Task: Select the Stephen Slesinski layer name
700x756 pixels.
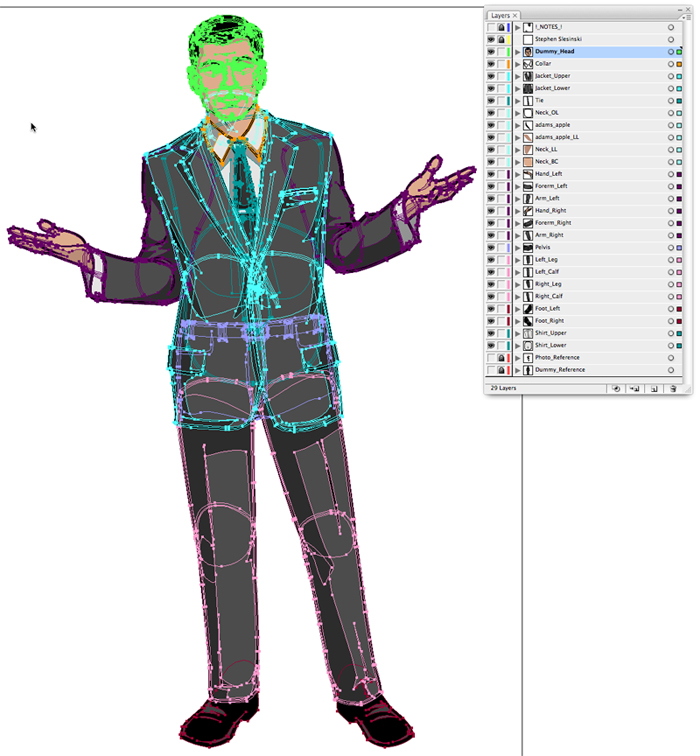Action: (x=558, y=40)
